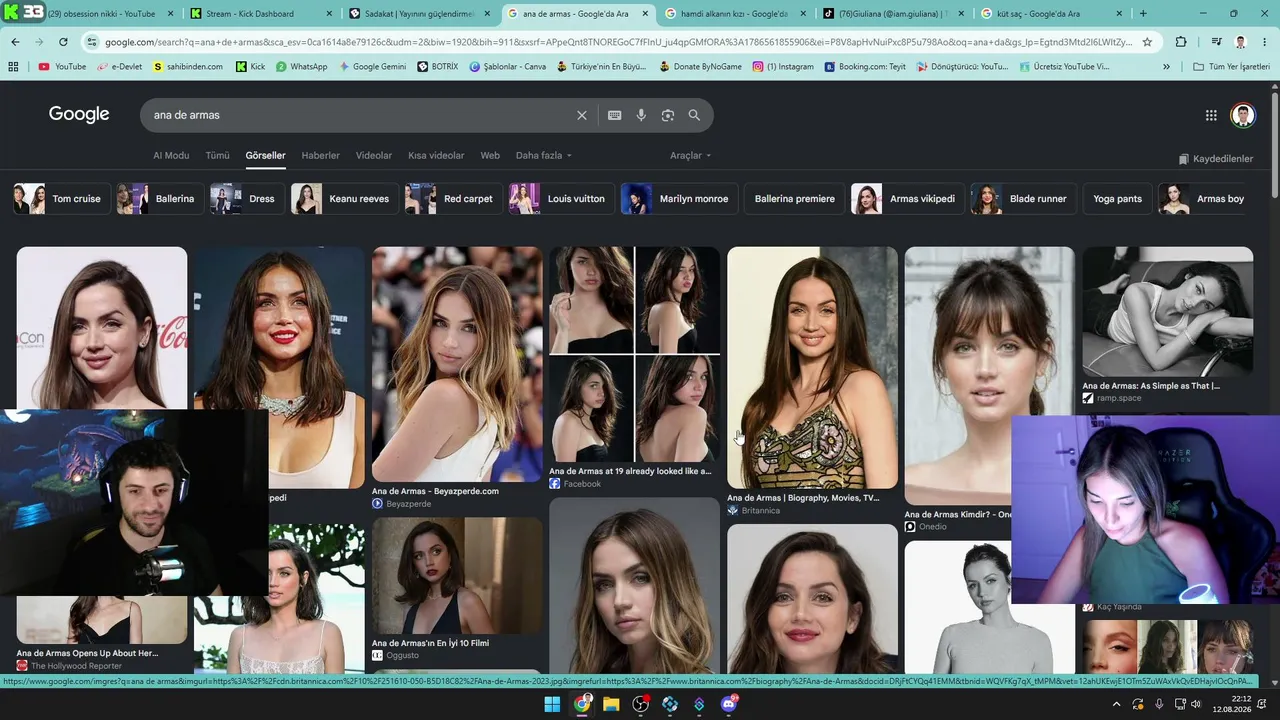
Task: Open the bookmarks bar apps grid icon
Action: tap(13, 67)
